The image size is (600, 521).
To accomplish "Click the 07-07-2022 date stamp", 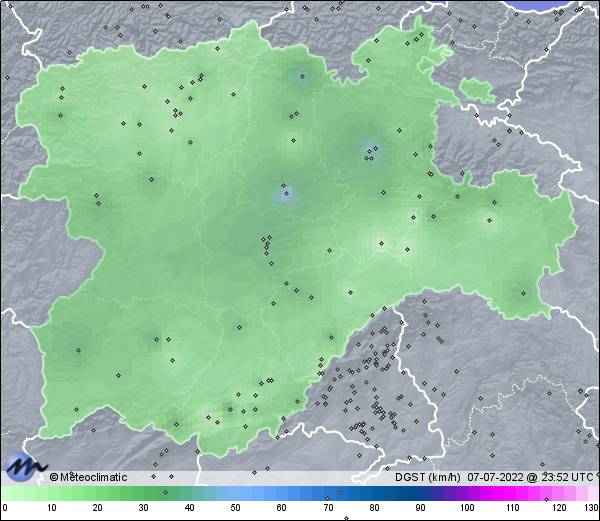I will tap(495, 477).
